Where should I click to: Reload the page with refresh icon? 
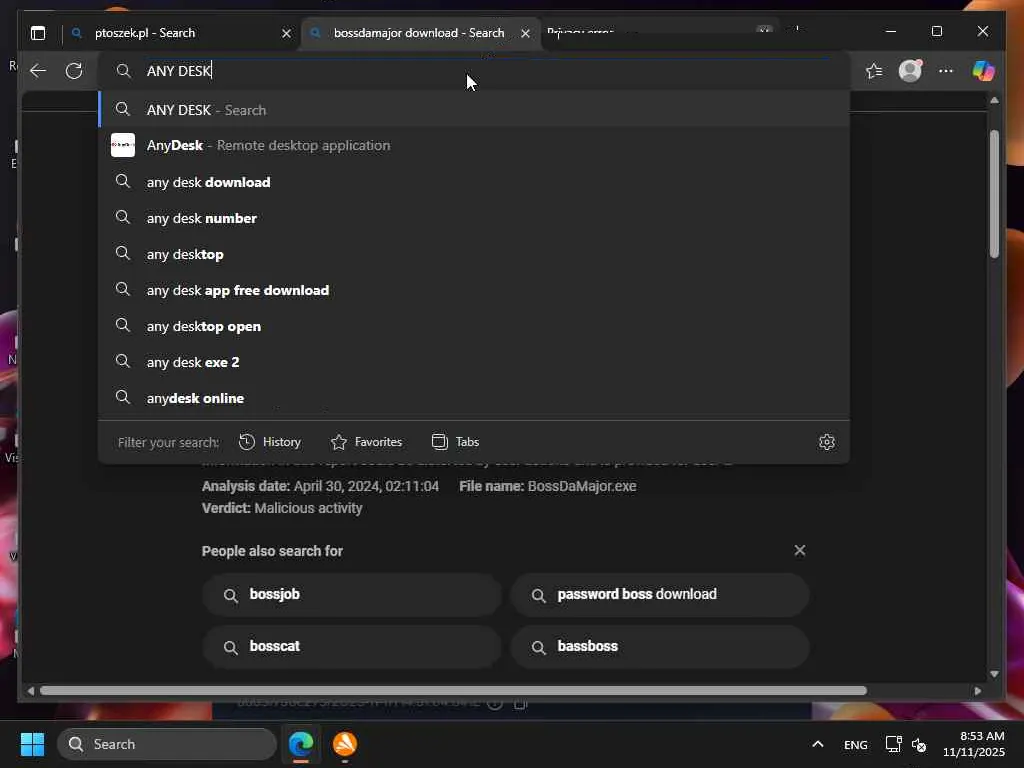click(x=74, y=71)
